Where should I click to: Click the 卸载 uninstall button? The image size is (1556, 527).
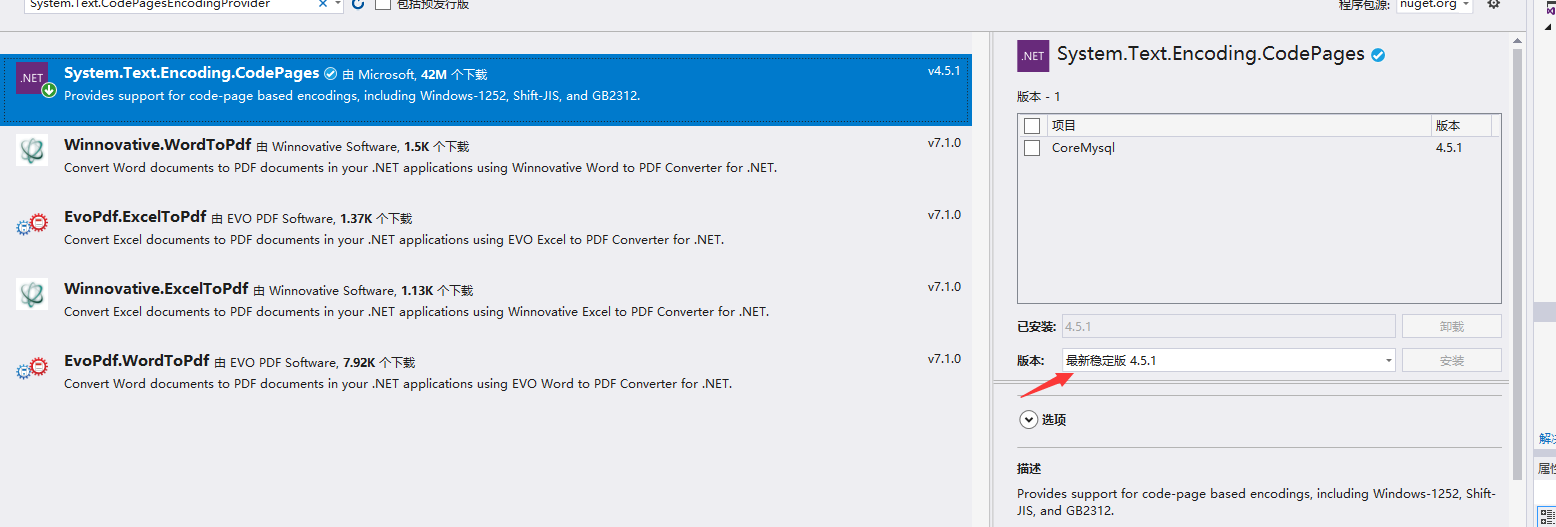click(1451, 326)
